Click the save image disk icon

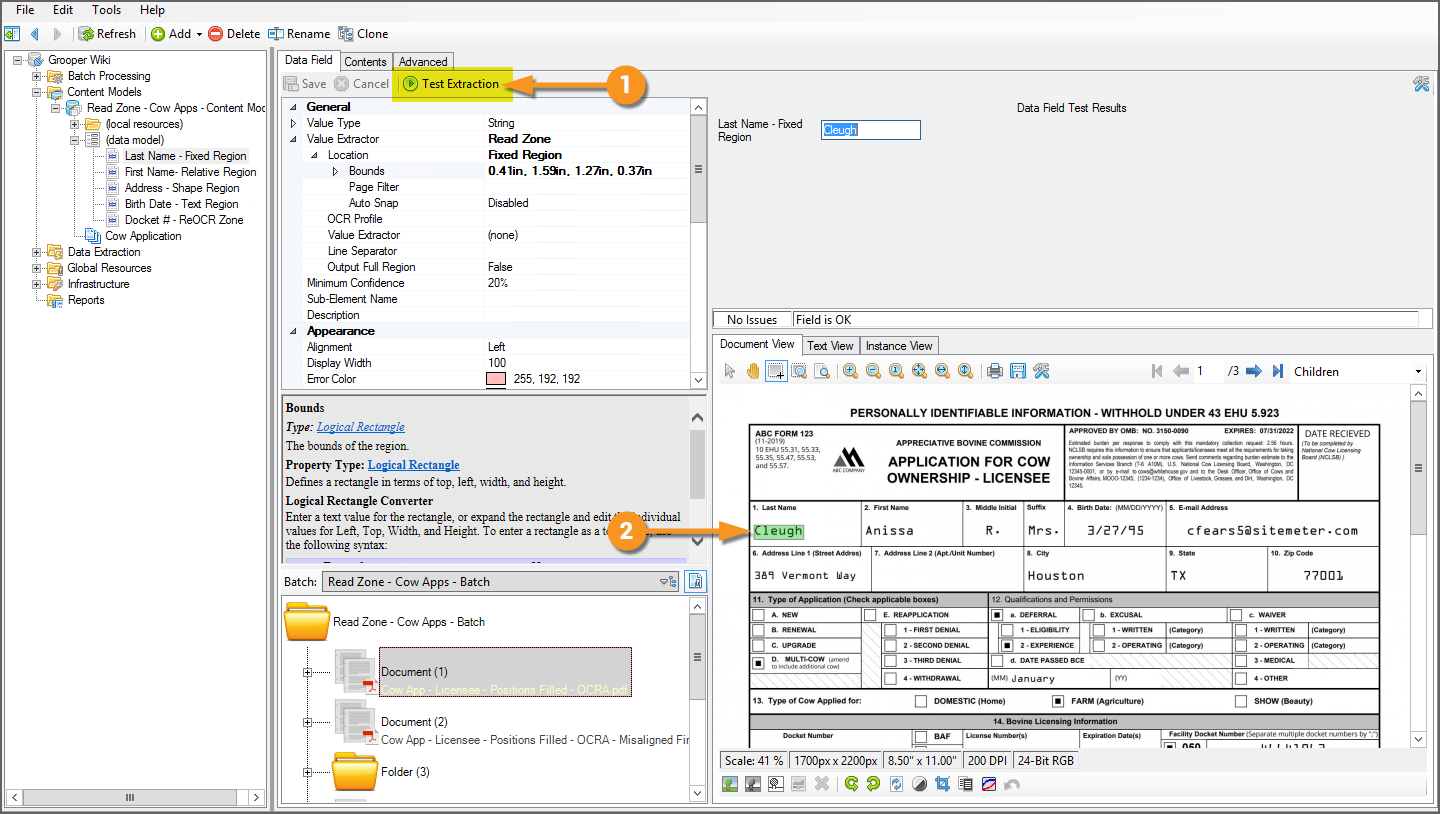coord(1017,371)
